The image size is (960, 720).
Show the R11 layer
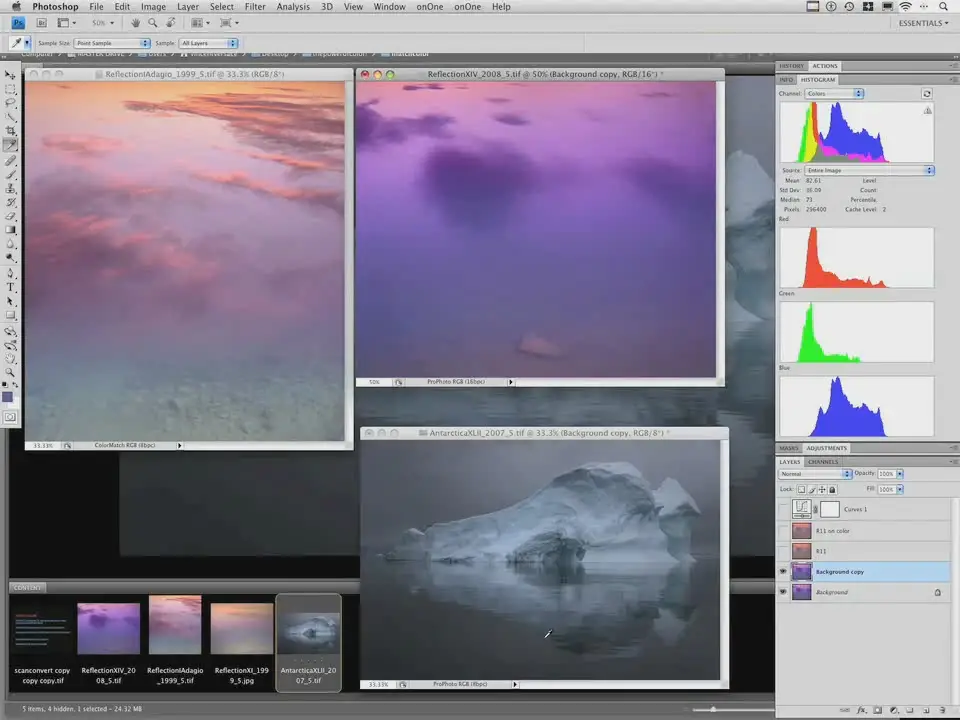point(783,551)
